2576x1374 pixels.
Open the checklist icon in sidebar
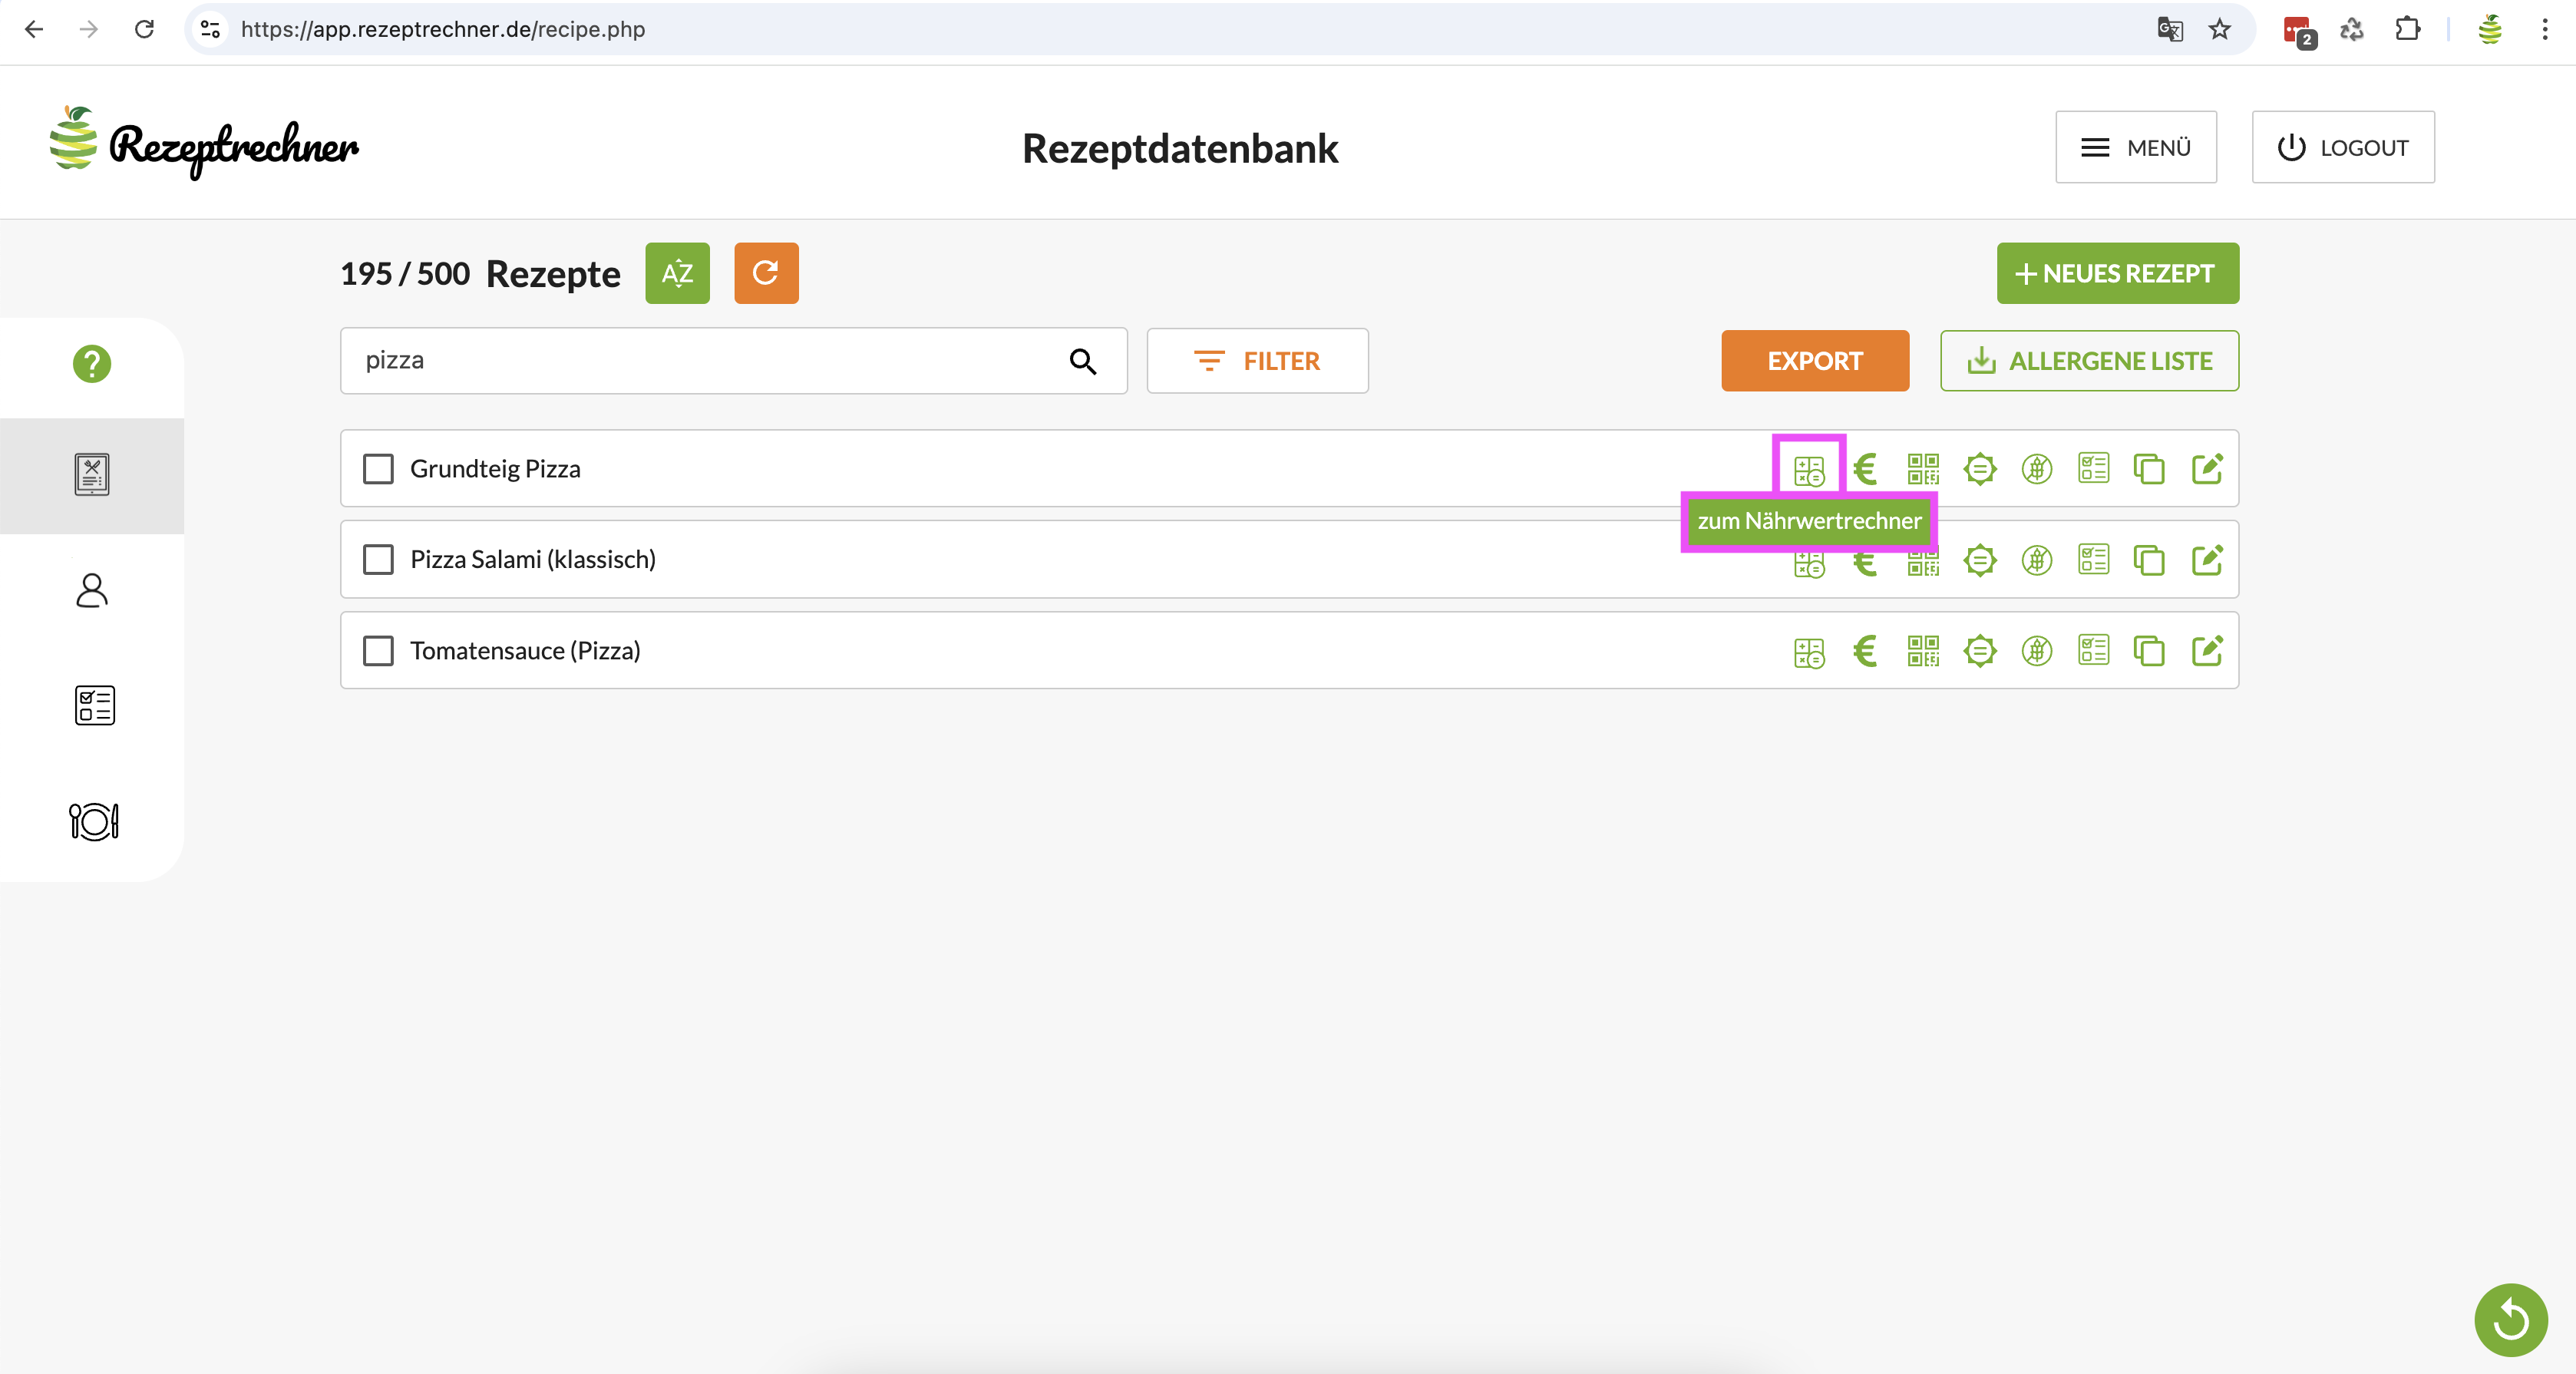(95, 706)
